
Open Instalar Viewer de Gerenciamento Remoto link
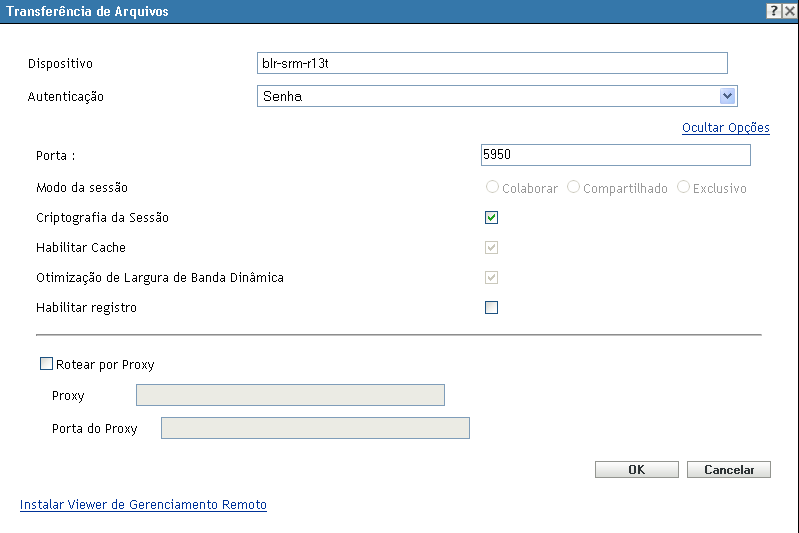[143, 505]
